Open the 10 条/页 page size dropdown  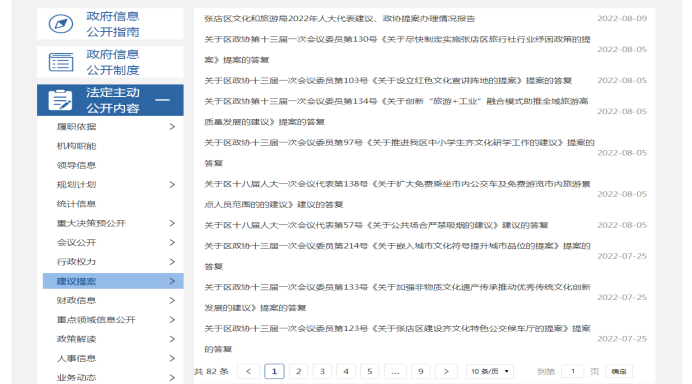pos(490,371)
